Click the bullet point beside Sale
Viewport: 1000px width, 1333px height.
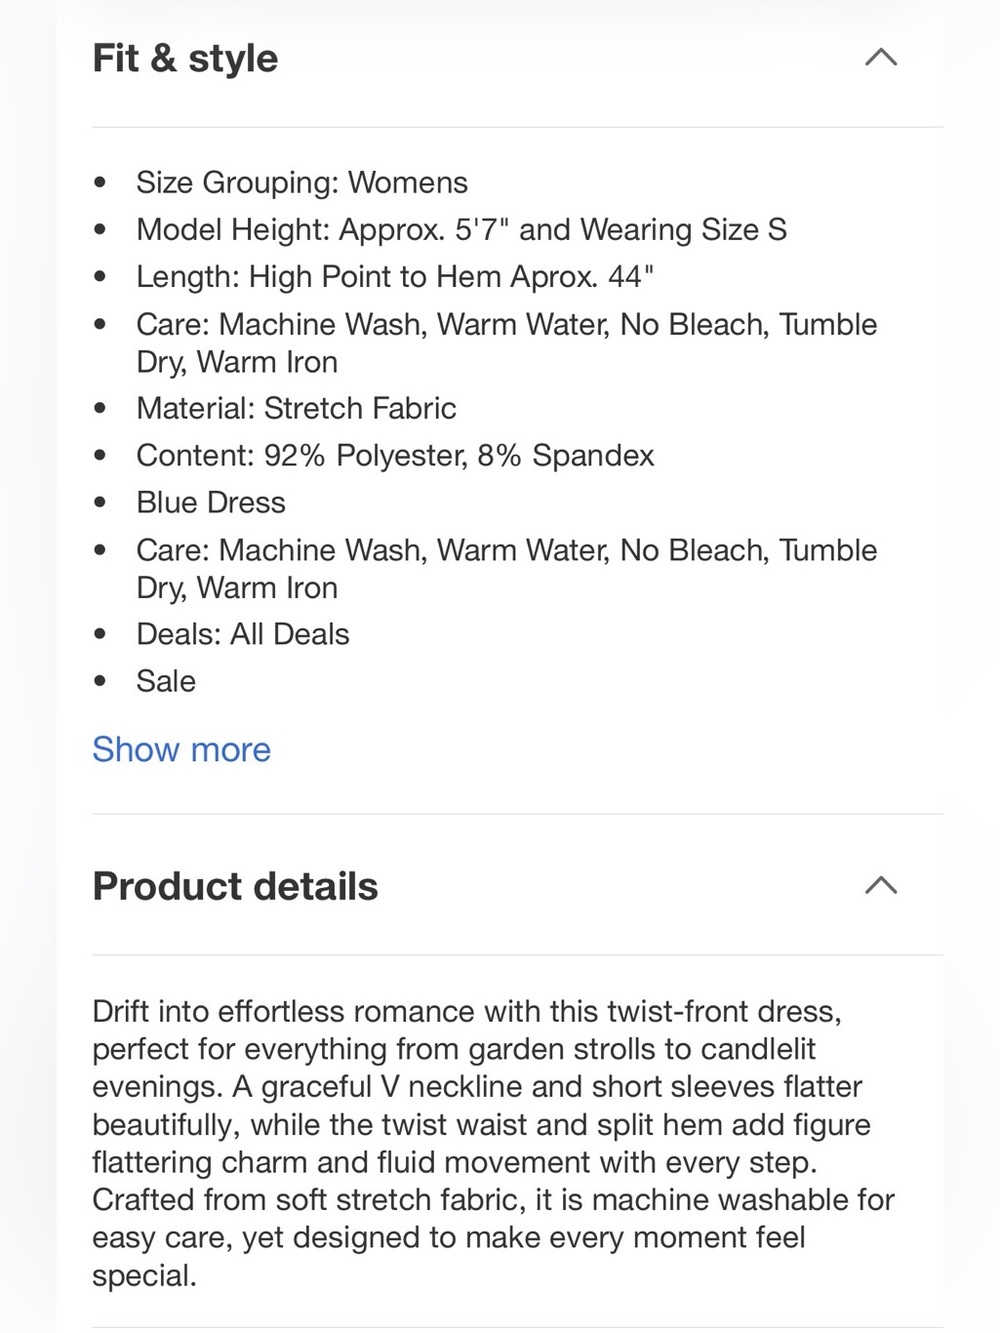coord(99,681)
